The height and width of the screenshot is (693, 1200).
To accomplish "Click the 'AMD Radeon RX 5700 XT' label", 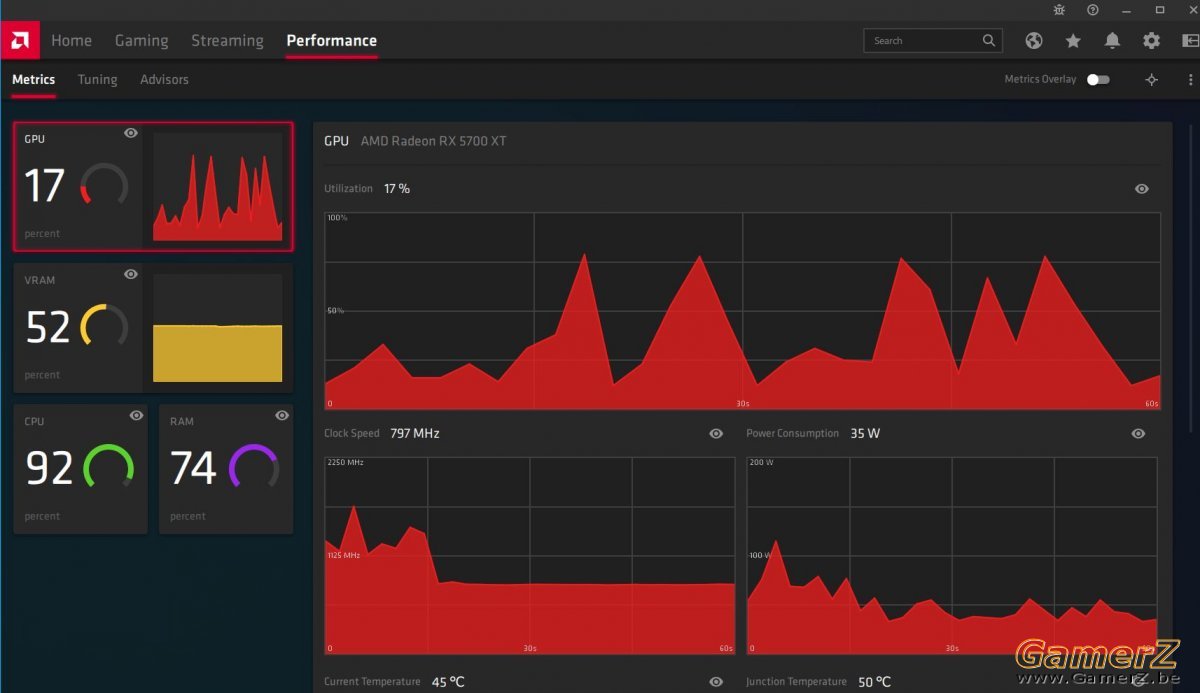I will 433,141.
